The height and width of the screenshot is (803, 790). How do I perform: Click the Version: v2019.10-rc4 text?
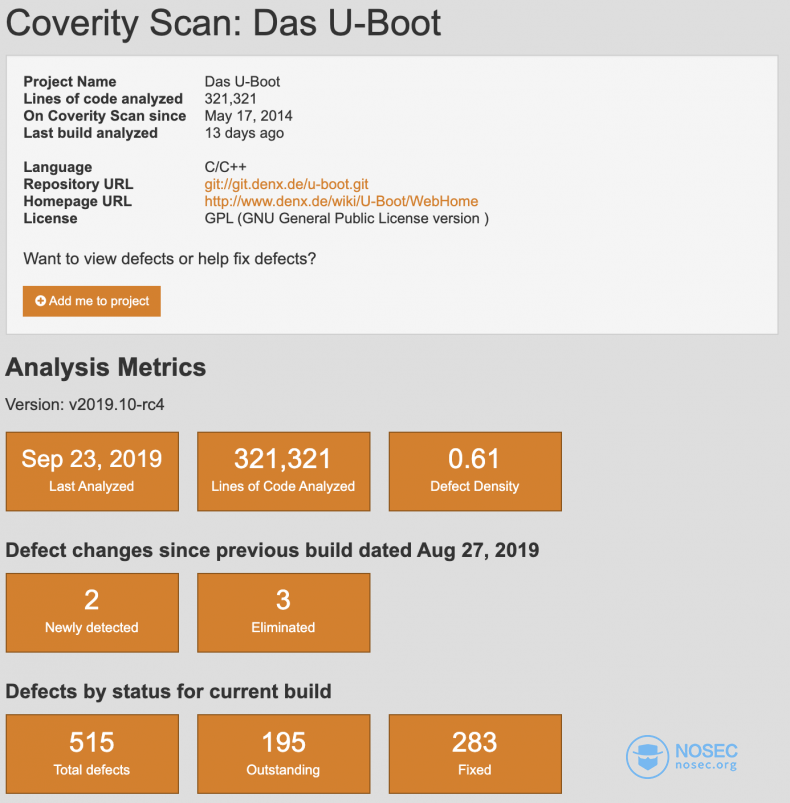point(85,405)
